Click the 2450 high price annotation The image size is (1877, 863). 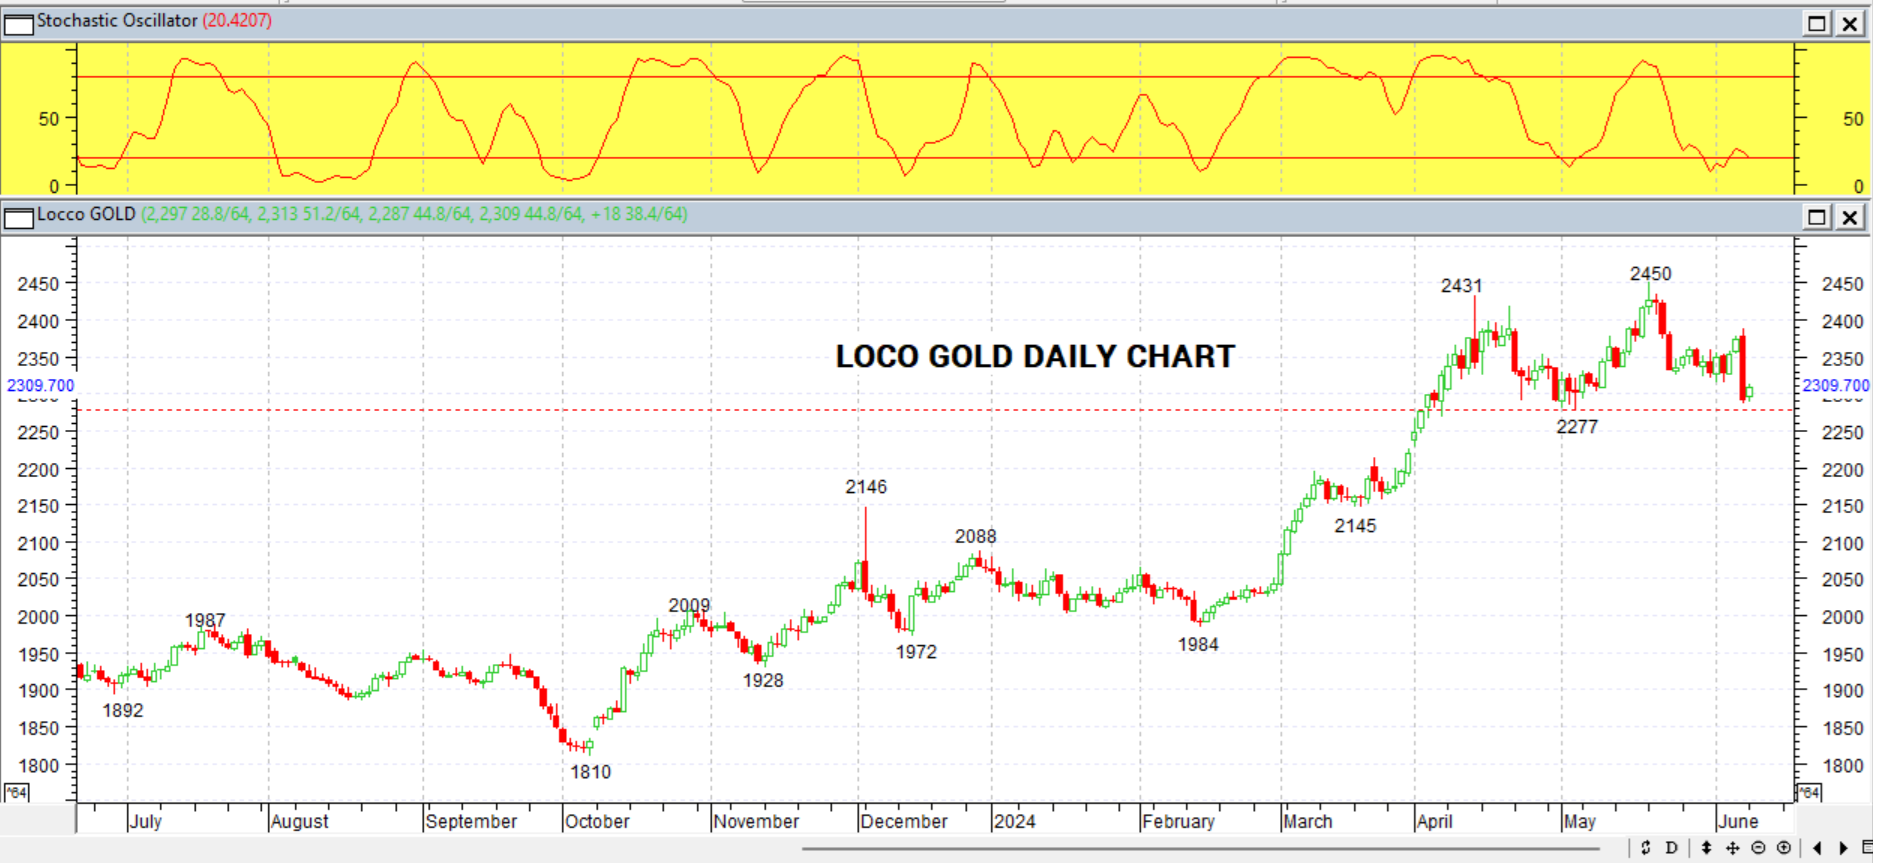[1650, 274]
